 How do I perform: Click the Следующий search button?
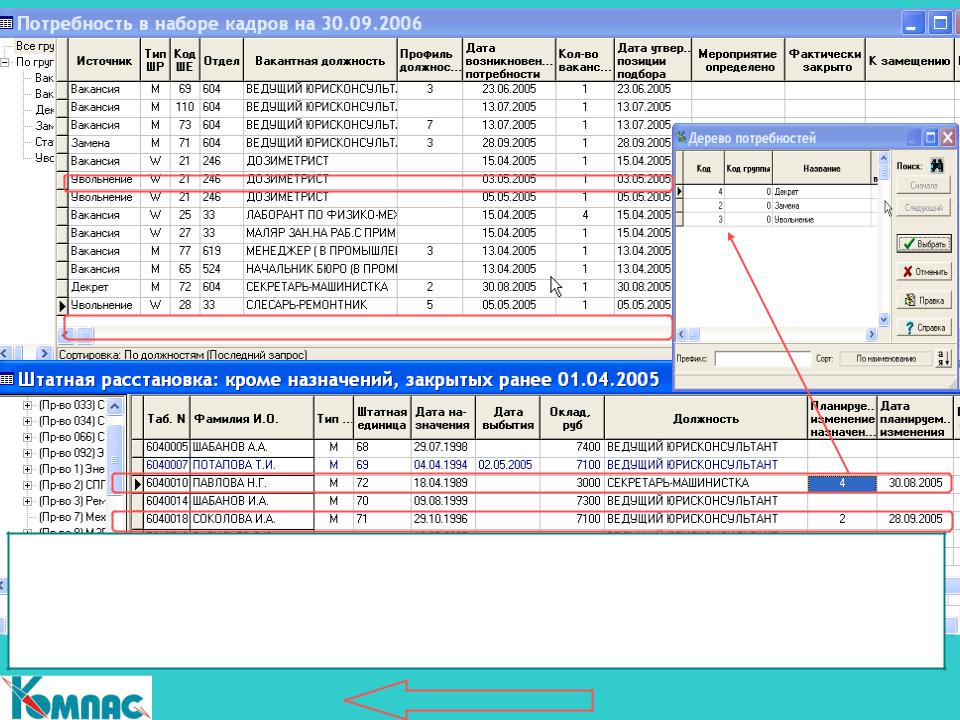pyautogui.click(x=923, y=208)
